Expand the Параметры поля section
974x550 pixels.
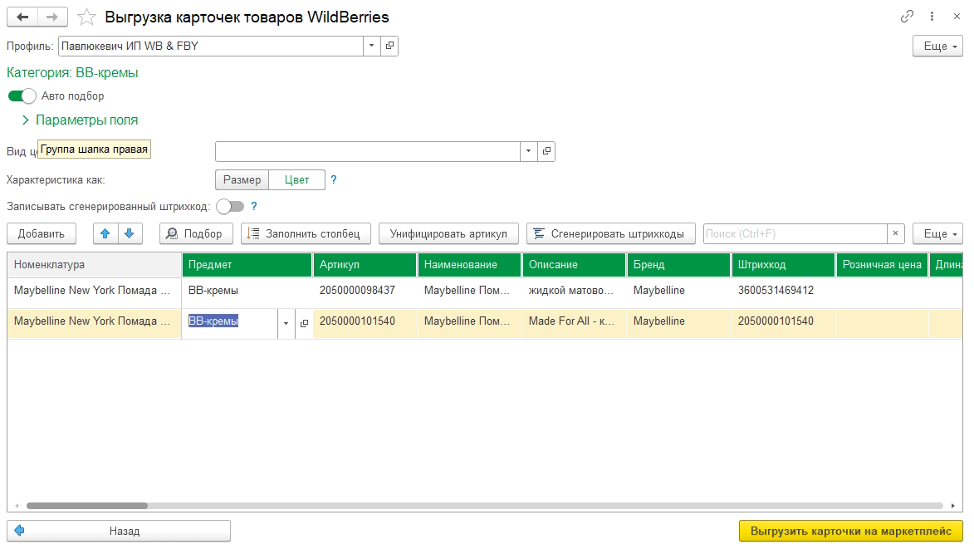[26, 120]
